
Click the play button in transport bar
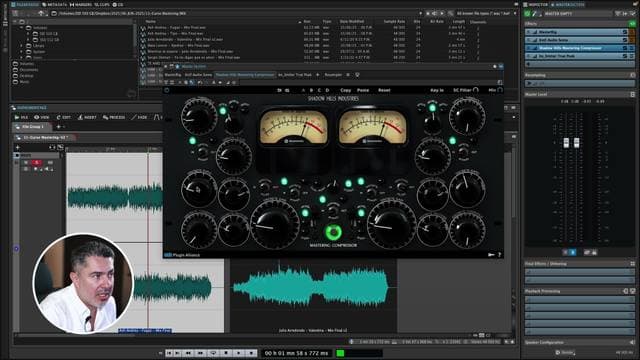click(x=238, y=353)
